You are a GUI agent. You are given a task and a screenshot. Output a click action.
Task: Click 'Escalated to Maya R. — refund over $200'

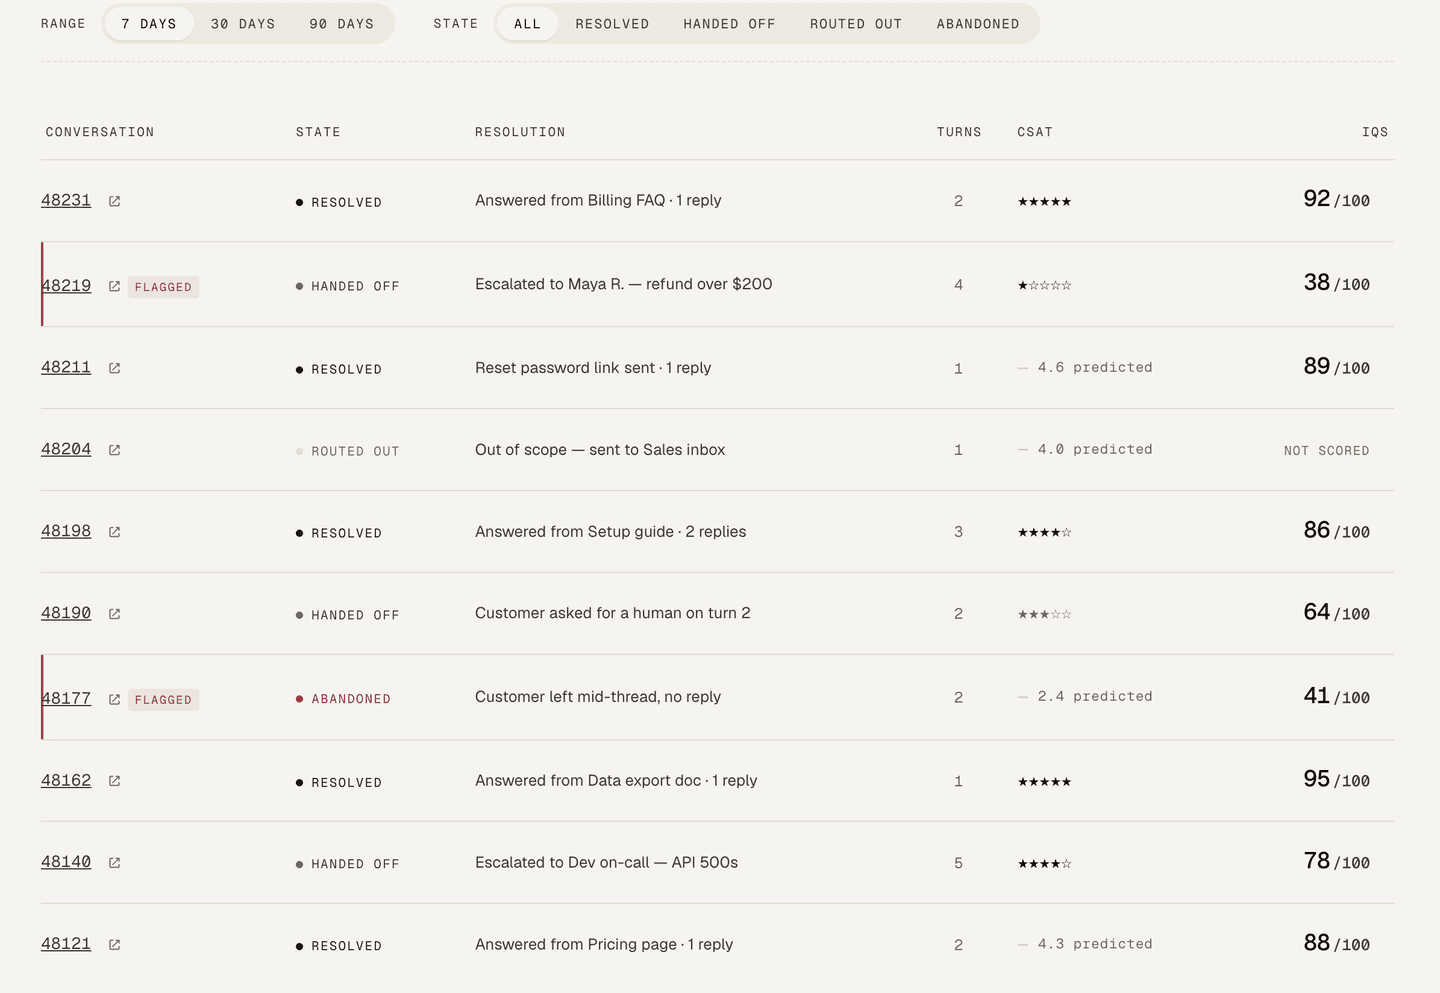(x=624, y=284)
